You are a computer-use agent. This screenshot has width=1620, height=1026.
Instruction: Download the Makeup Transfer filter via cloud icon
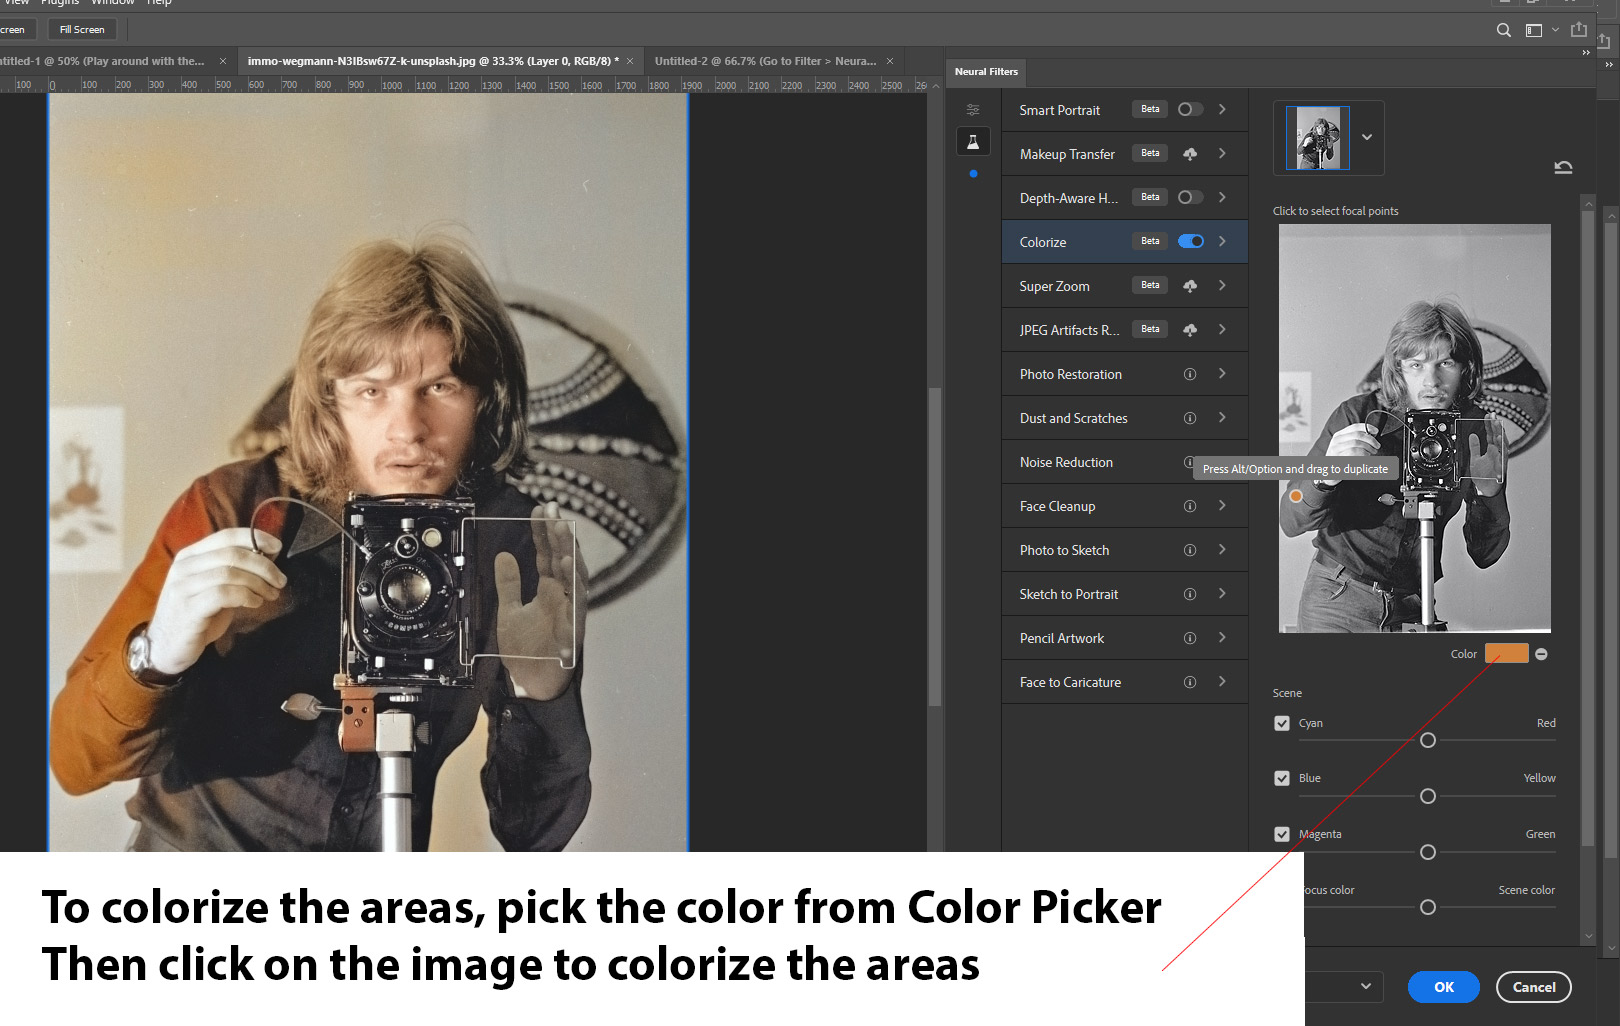(1190, 154)
